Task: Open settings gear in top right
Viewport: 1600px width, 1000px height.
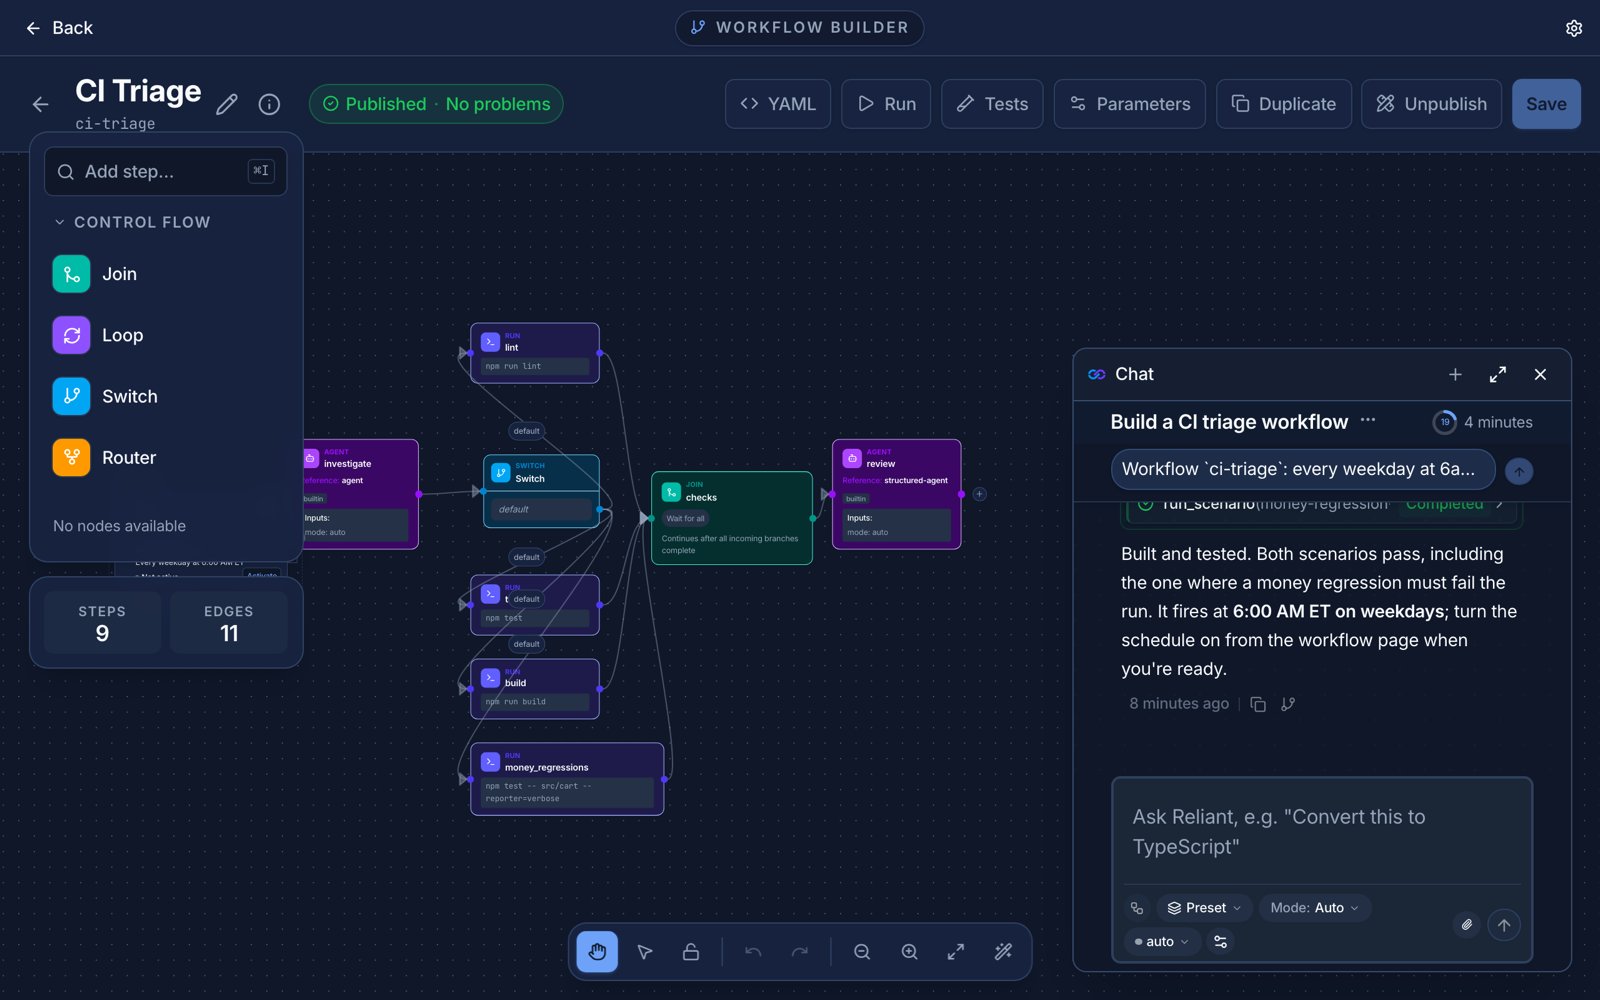Action: [1574, 28]
